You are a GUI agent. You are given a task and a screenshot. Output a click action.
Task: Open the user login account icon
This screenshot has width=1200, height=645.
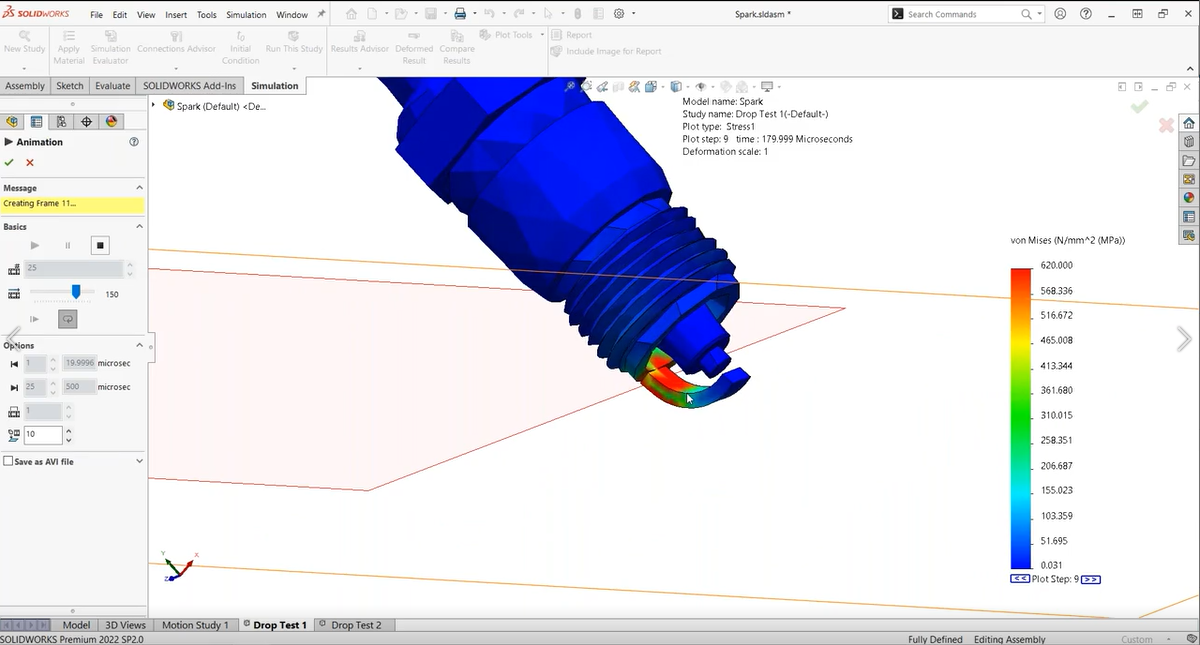pyautogui.click(x=1060, y=14)
